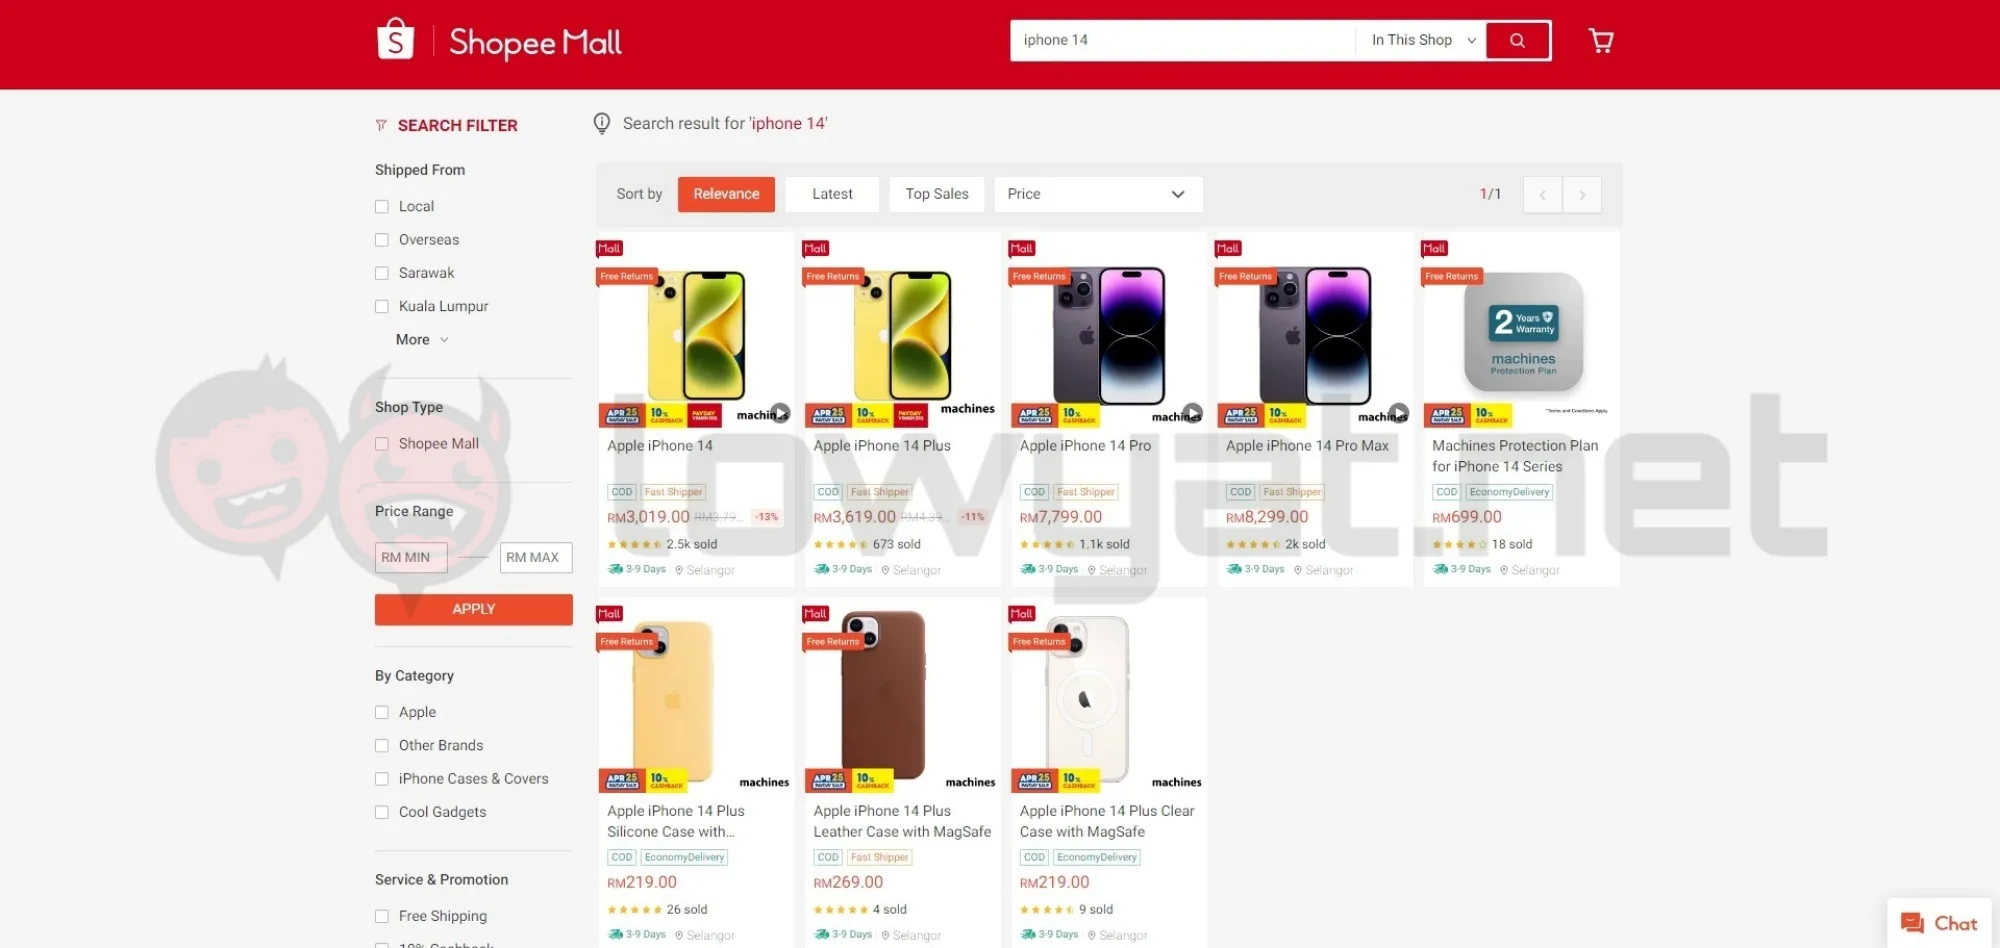The height and width of the screenshot is (948, 2000).
Task: Go to next results page arrow
Action: pos(1582,195)
